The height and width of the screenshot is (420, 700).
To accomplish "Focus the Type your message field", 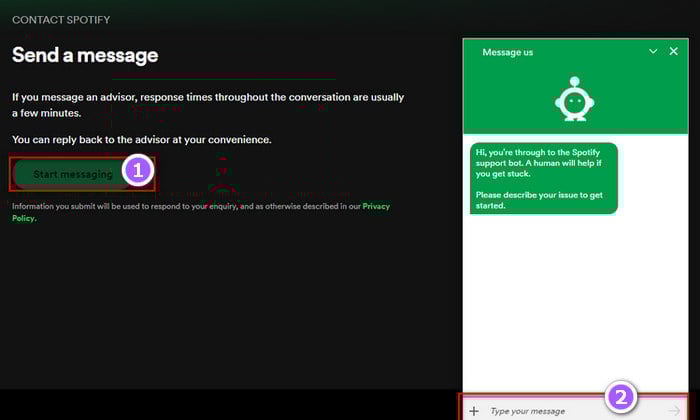I will [574, 411].
